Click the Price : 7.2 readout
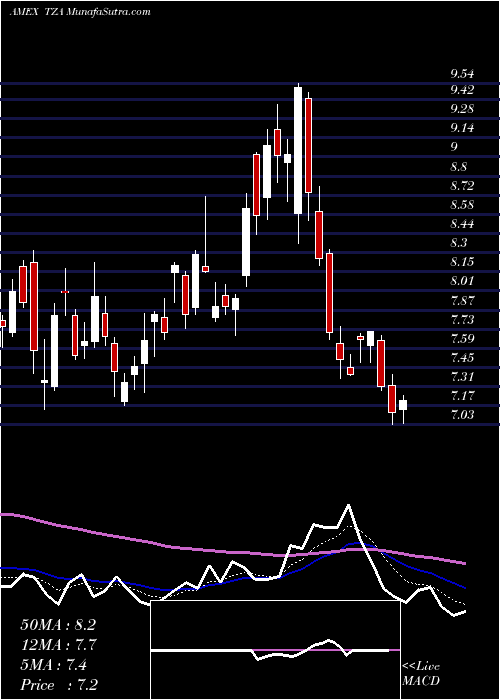Image resolution: width=500 pixels, height=700 pixels. (59, 685)
